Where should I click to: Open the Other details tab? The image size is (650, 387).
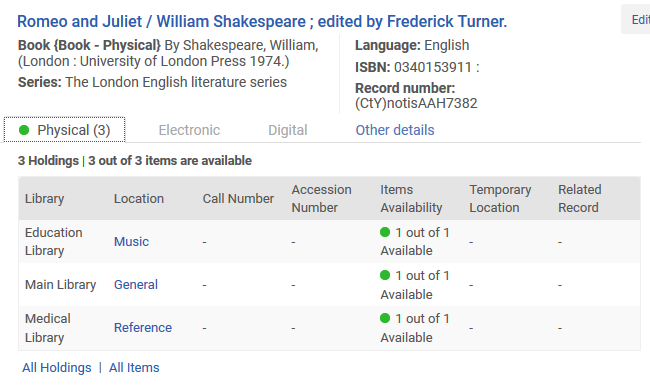tap(395, 130)
